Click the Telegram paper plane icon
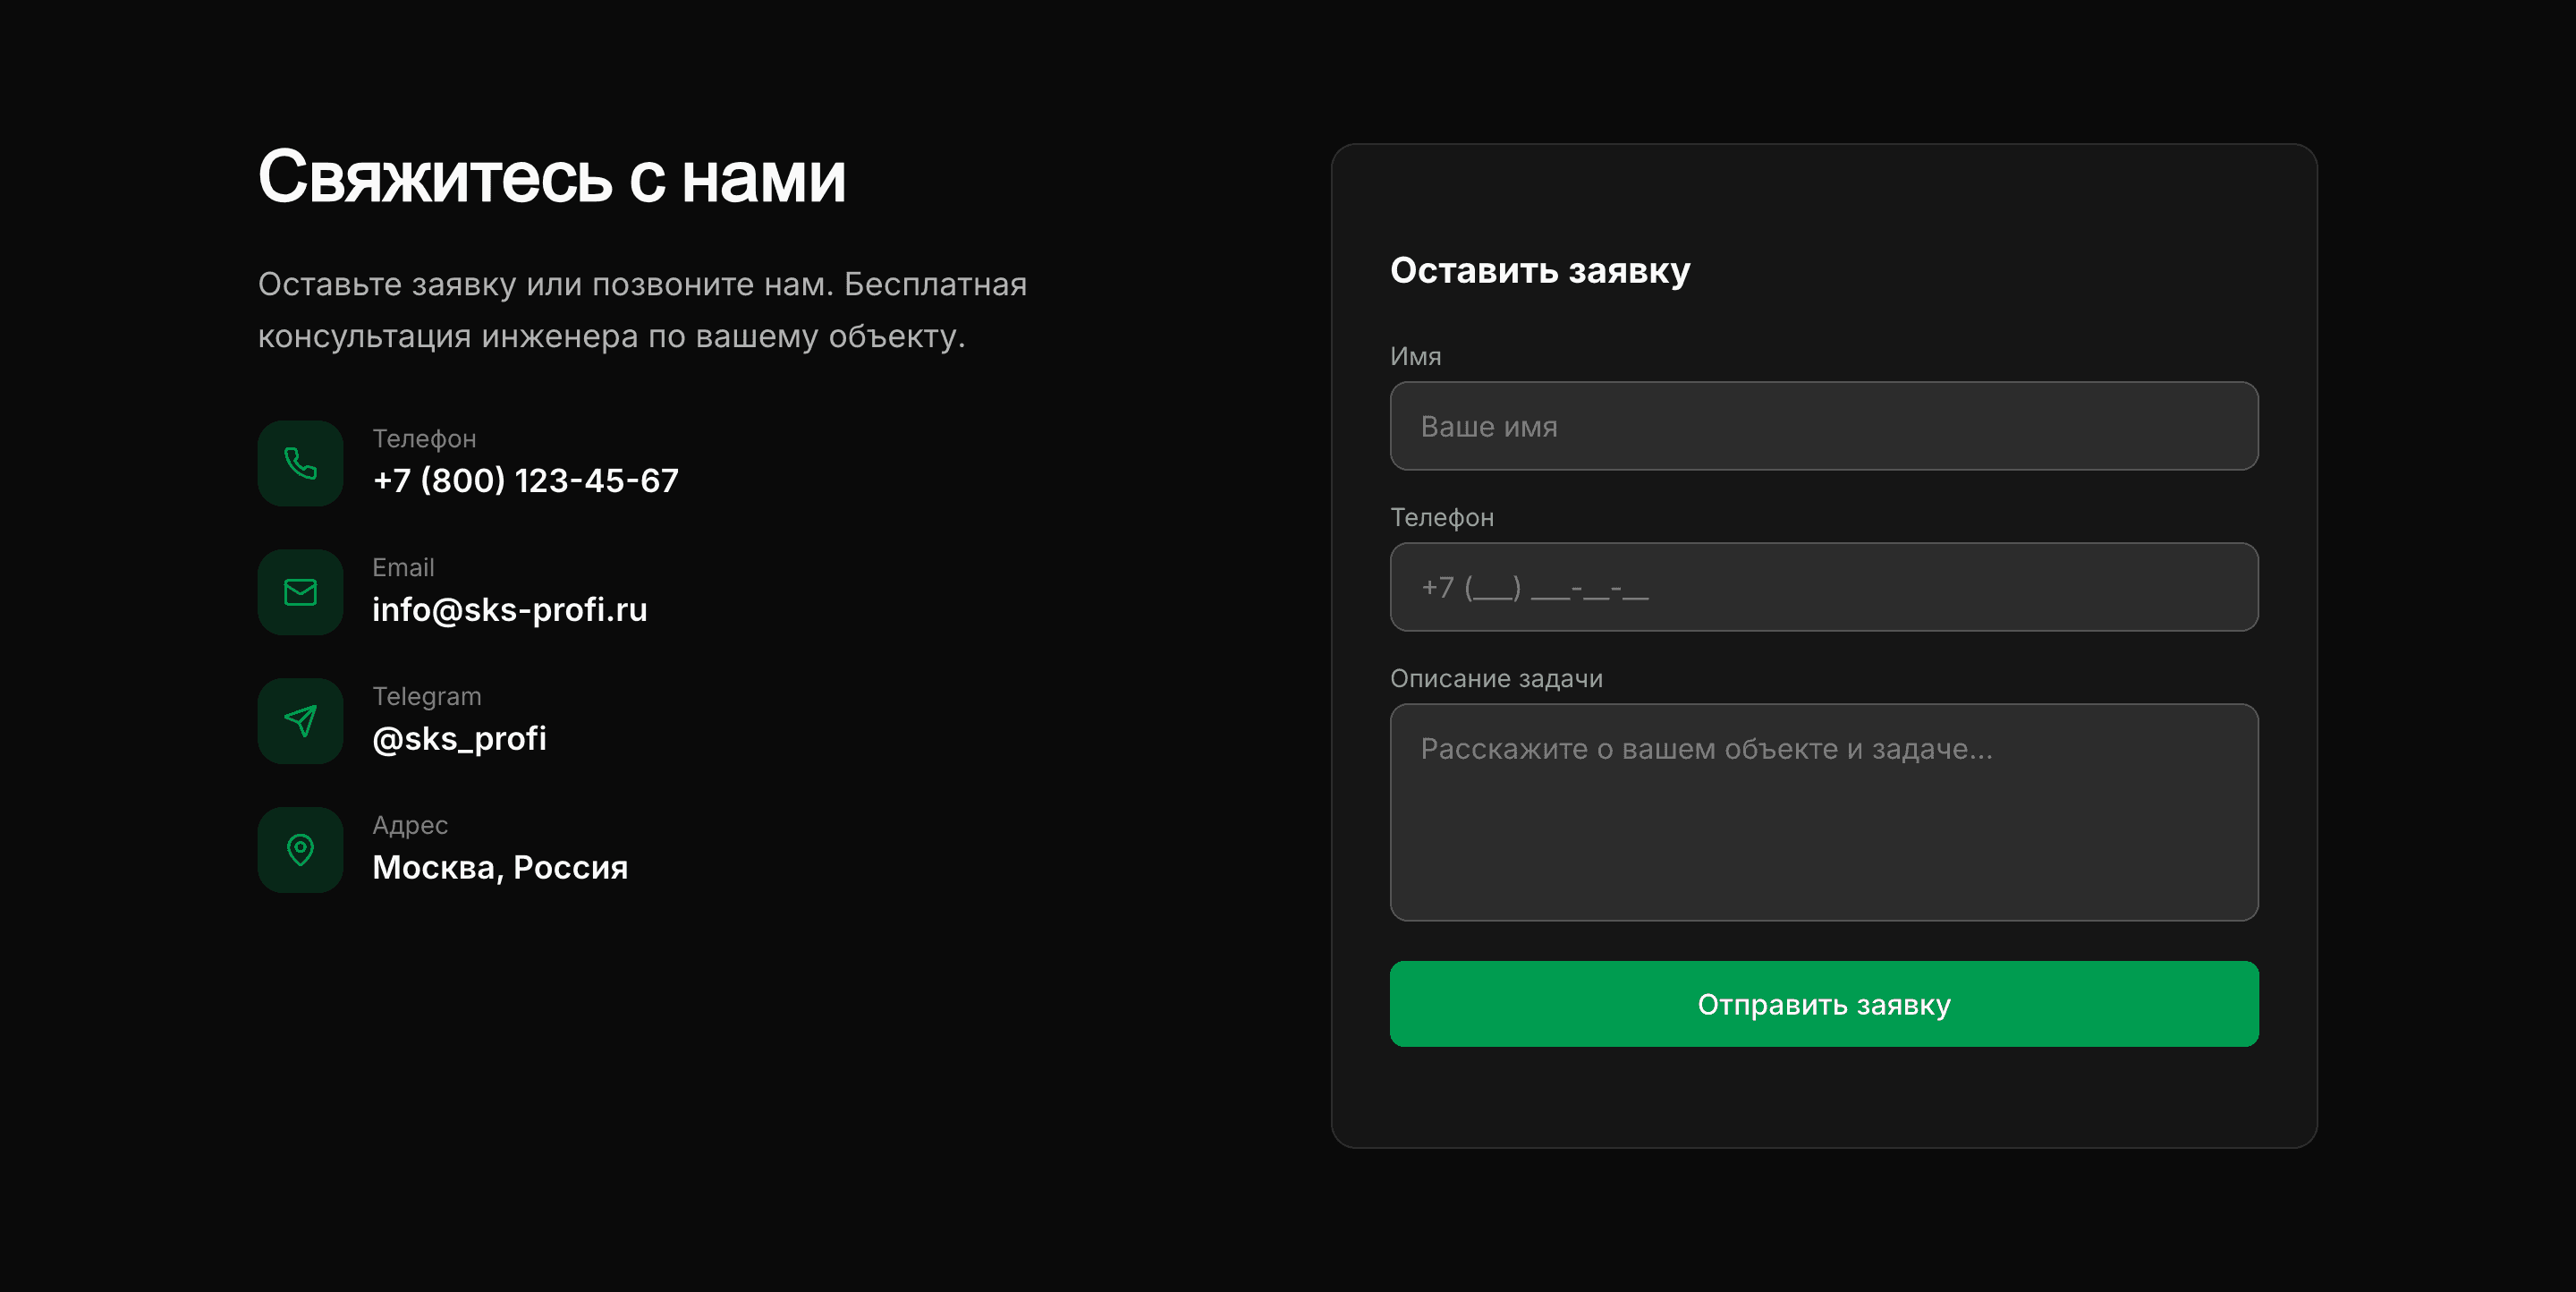This screenshot has width=2576, height=1292. [300, 721]
